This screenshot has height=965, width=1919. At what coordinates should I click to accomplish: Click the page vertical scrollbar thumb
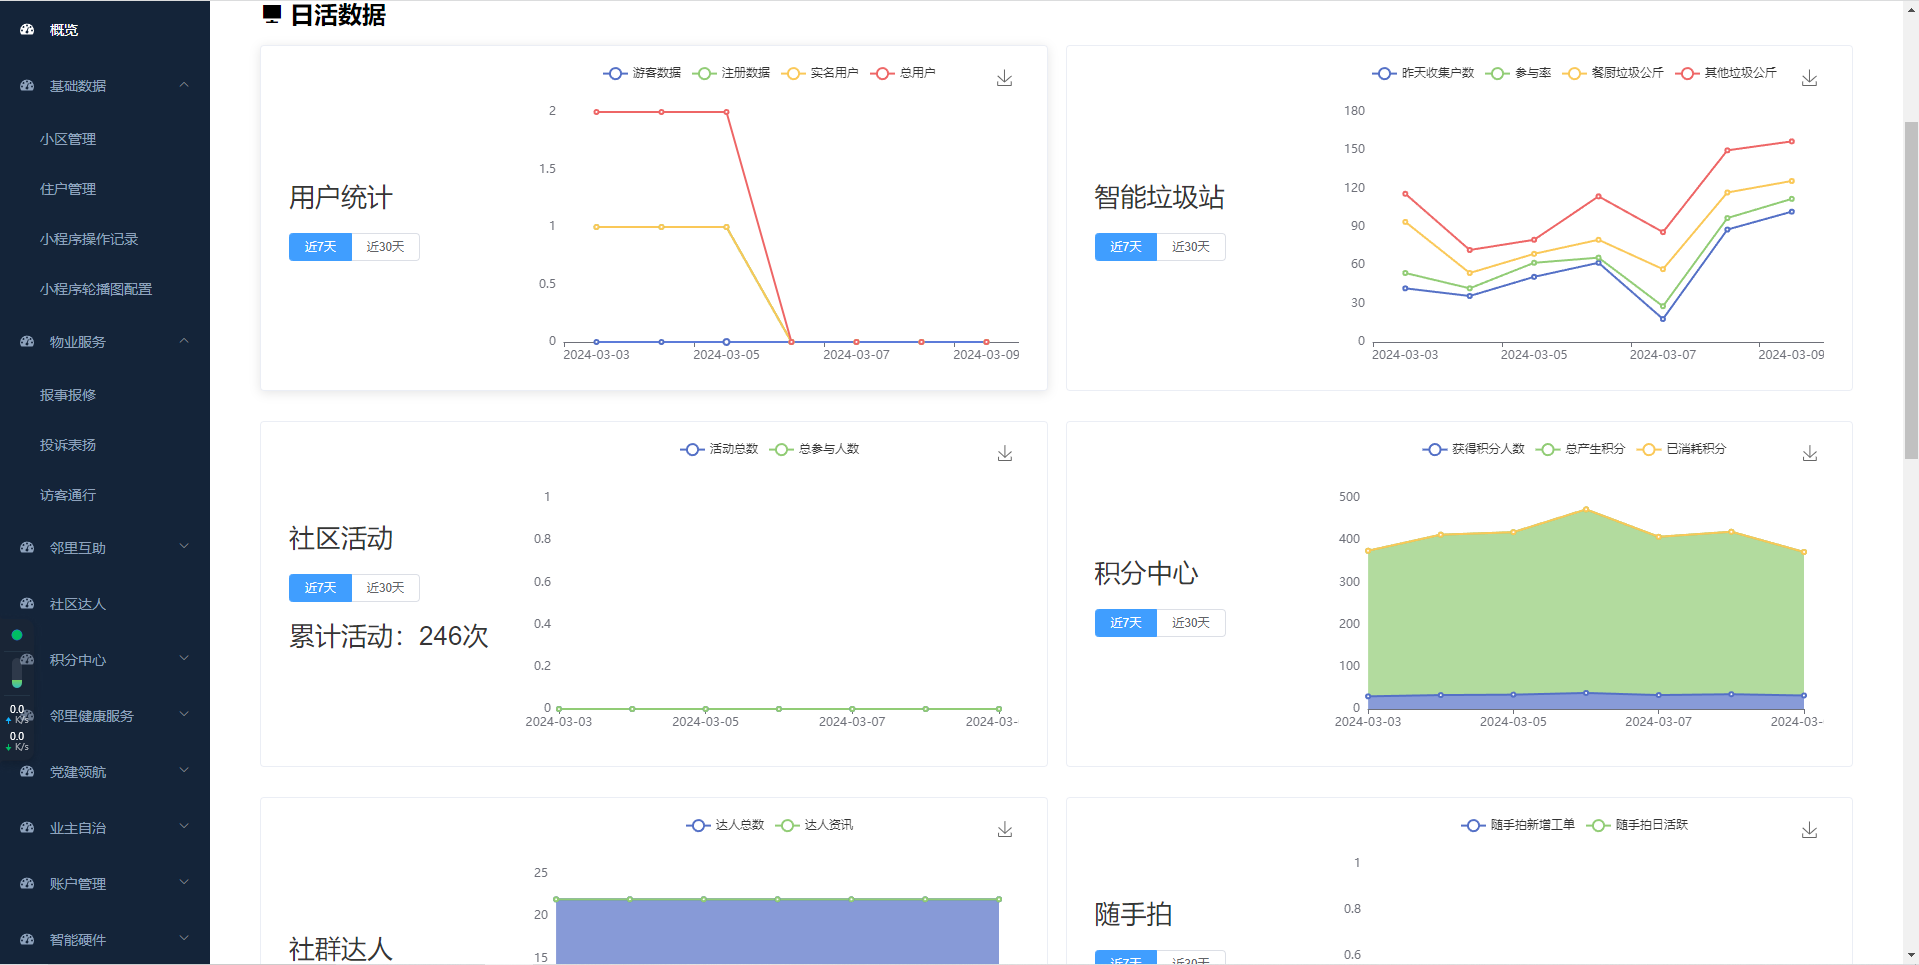pyautogui.click(x=1911, y=290)
